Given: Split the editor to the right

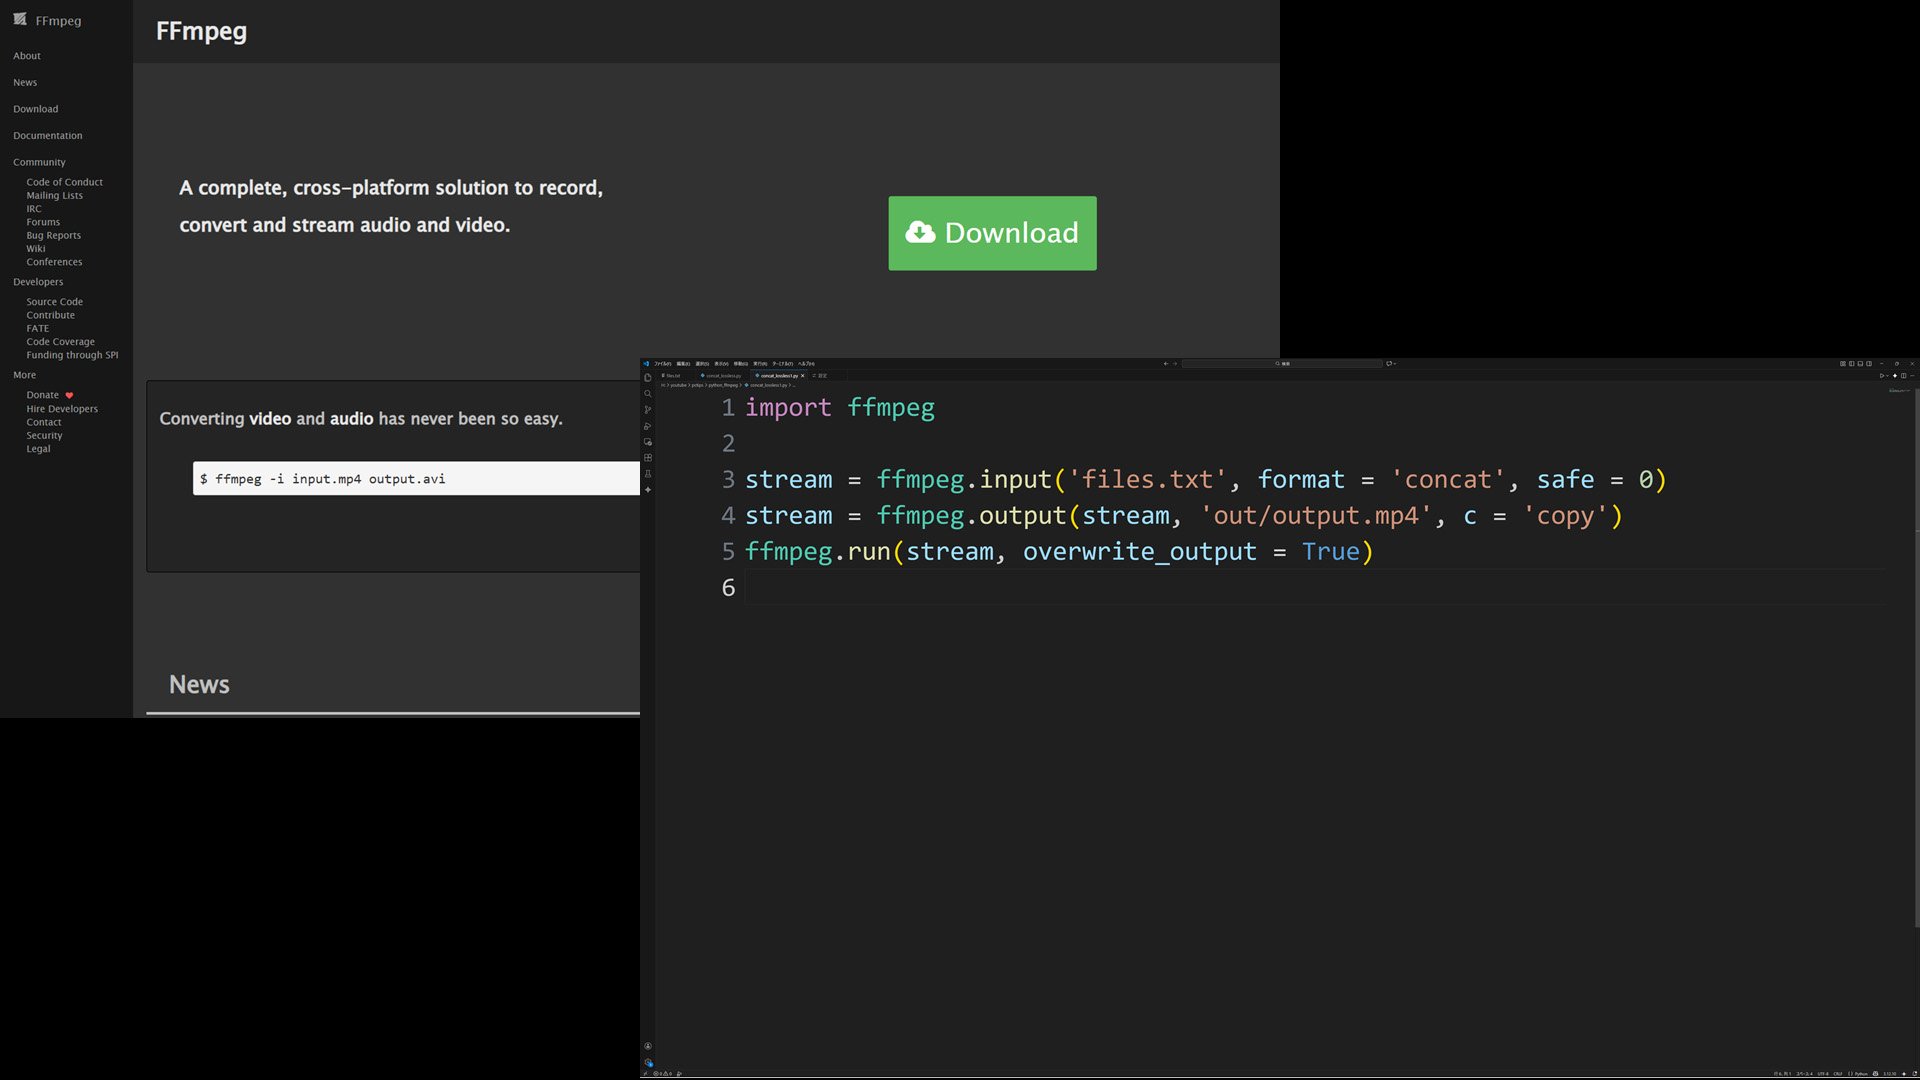Looking at the screenshot, I should click(1904, 376).
